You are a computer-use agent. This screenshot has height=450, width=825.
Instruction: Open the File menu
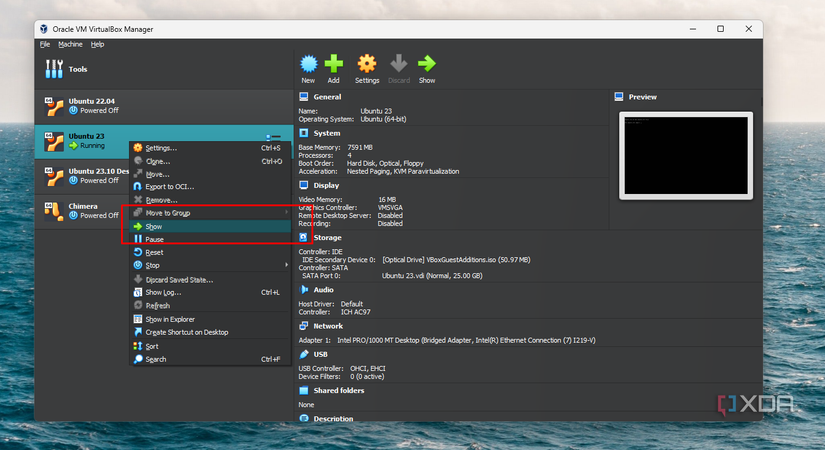coord(45,44)
